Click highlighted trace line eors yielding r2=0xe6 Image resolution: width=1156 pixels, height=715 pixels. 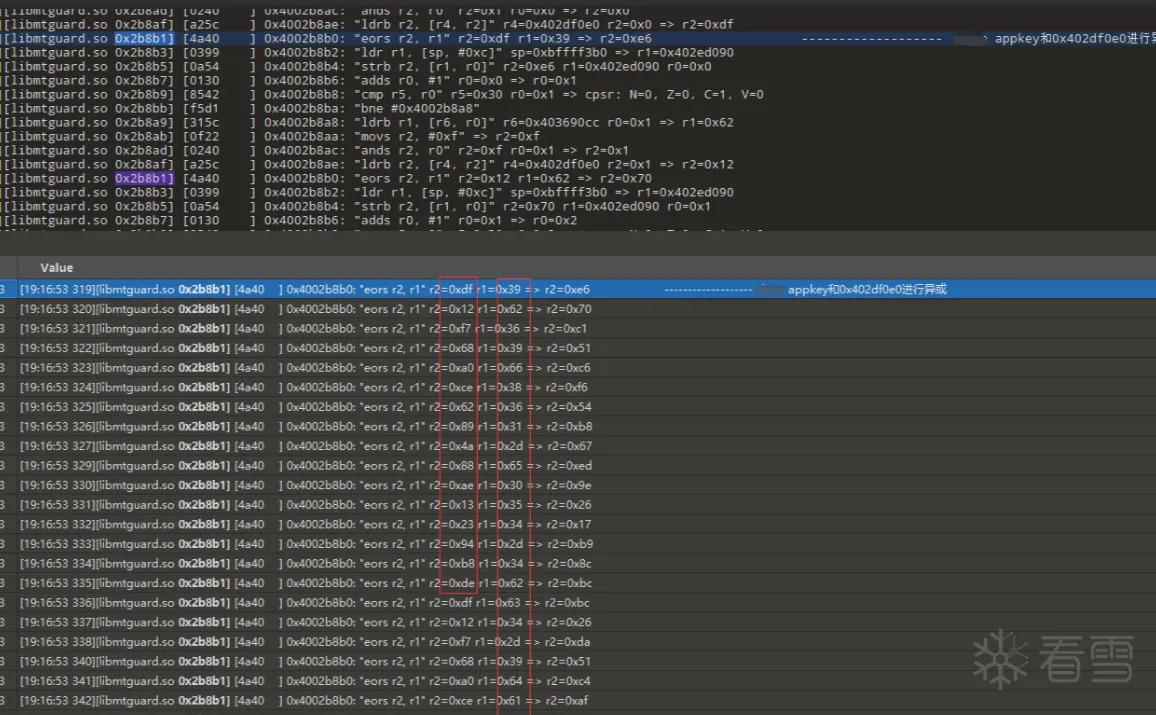pos(578,38)
